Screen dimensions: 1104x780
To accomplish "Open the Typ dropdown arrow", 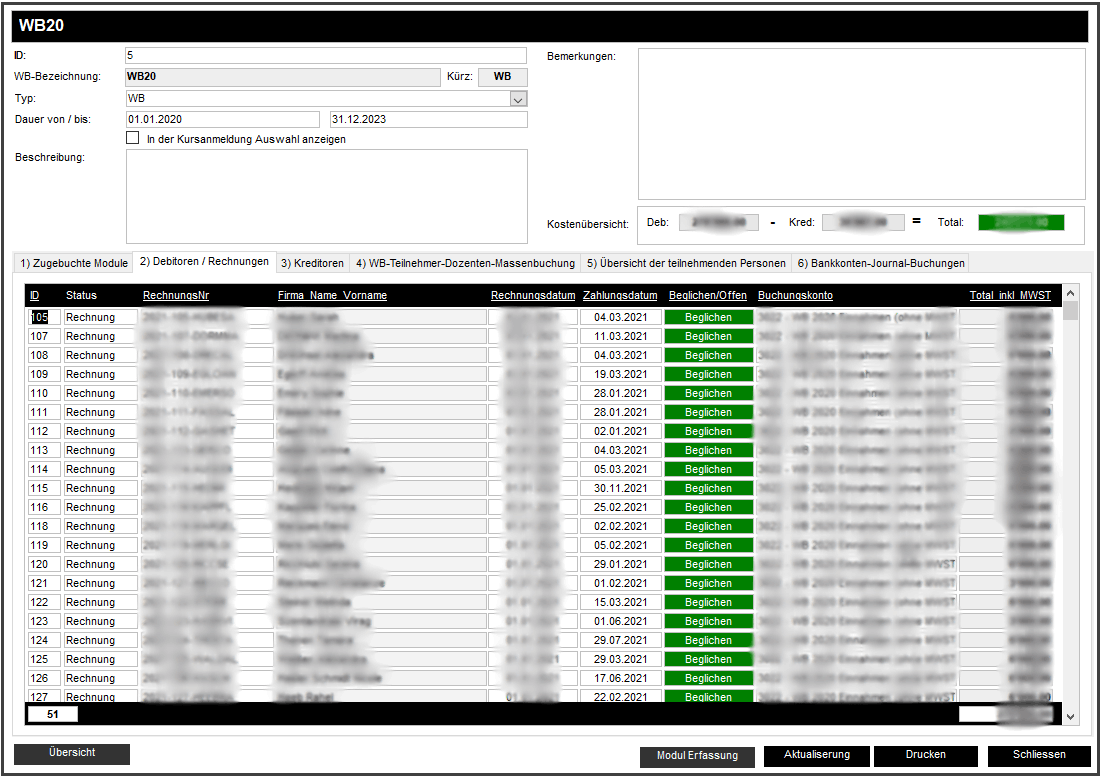I will click(x=518, y=99).
